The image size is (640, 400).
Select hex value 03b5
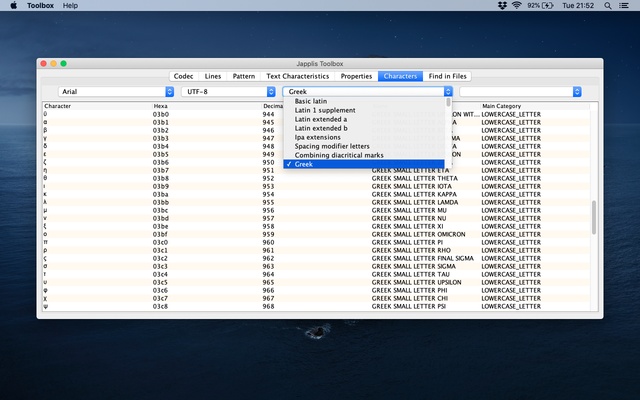point(161,154)
